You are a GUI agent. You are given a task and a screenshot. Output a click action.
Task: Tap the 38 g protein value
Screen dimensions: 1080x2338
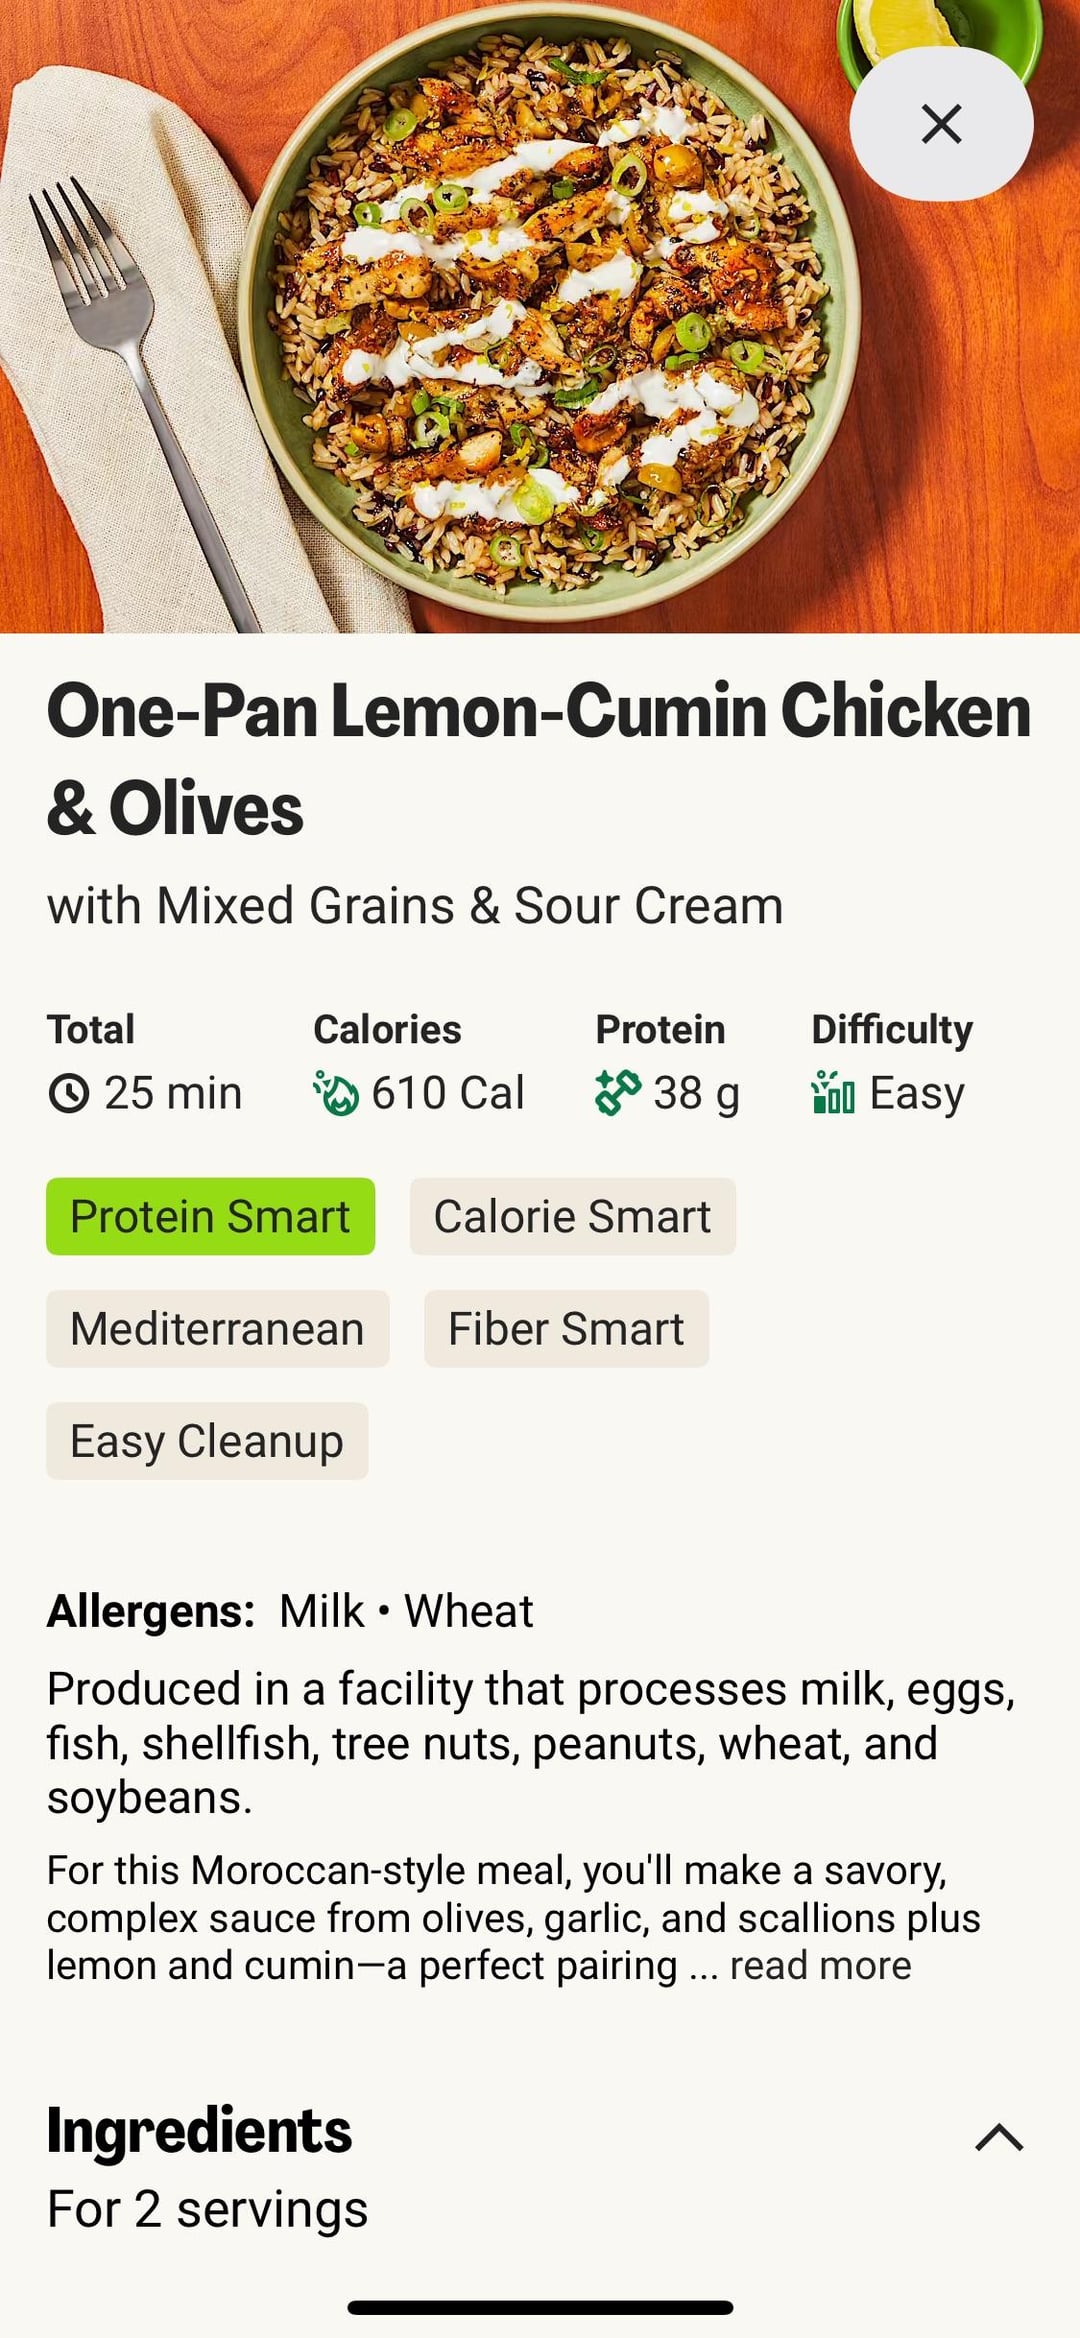point(696,1093)
